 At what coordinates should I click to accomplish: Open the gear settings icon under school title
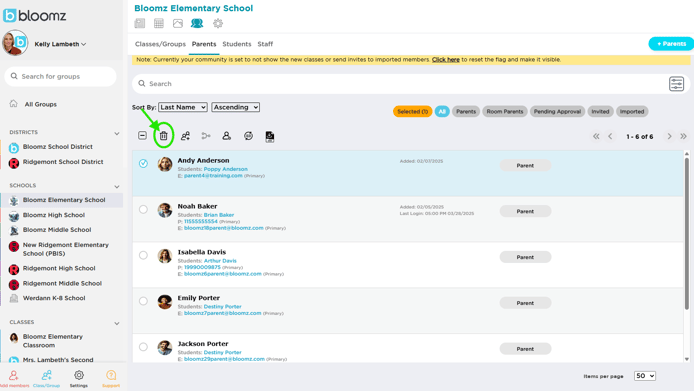coord(218,23)
